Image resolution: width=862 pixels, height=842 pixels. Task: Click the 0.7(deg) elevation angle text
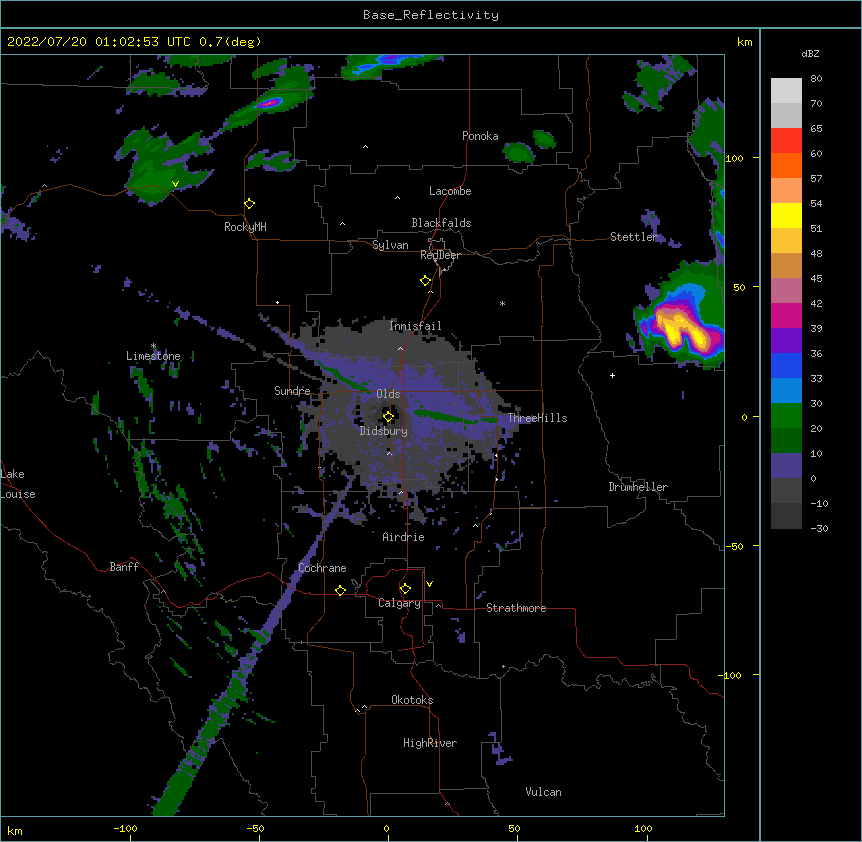point(230,42)
